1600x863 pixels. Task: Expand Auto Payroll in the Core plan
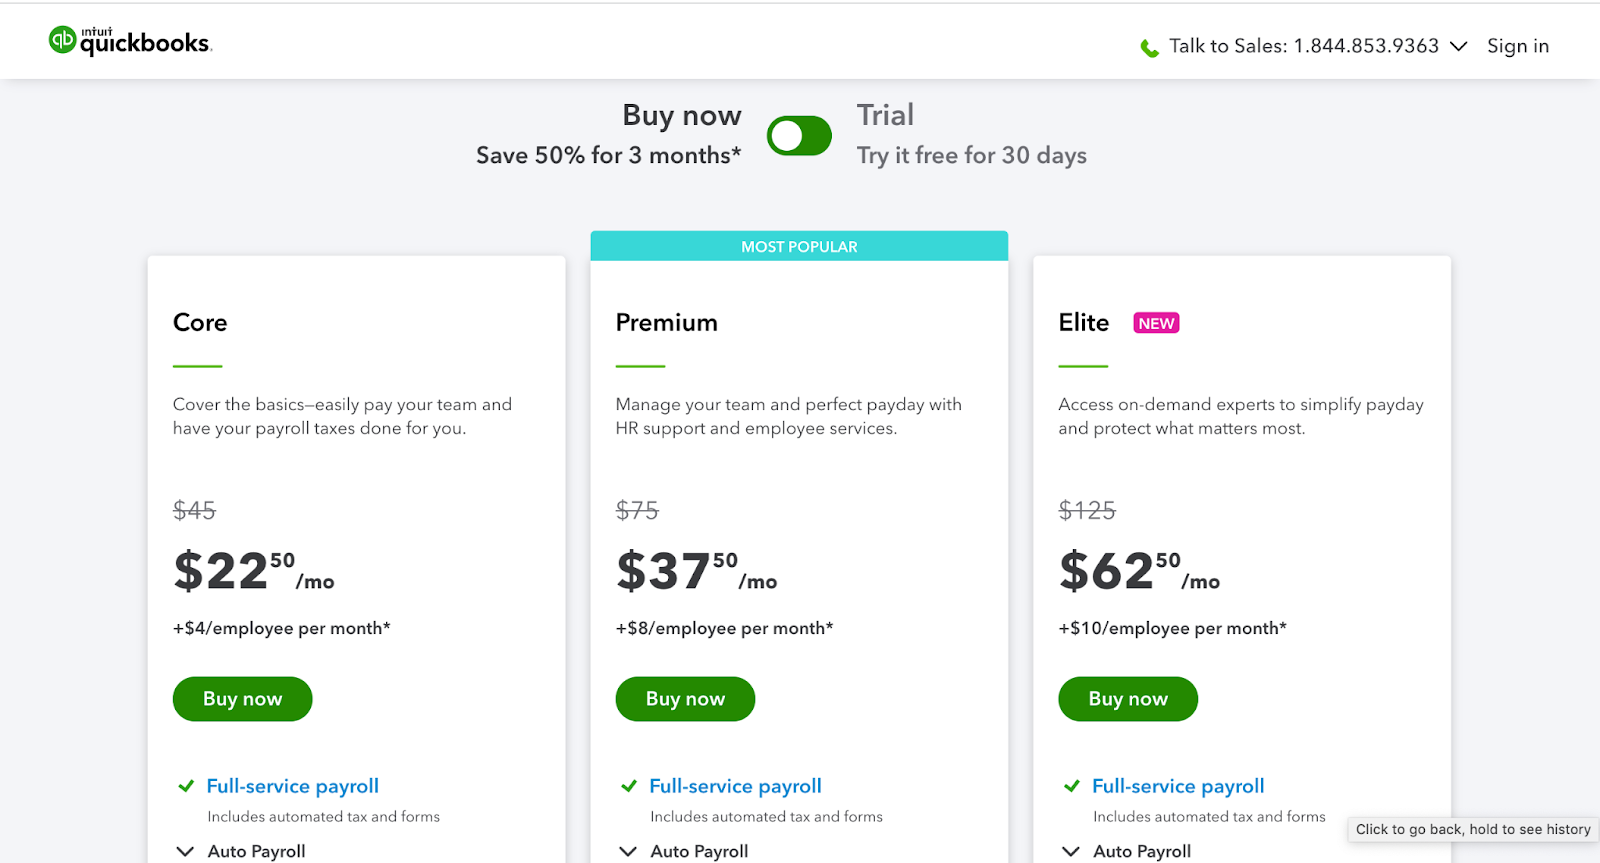[x=186, y=851]
